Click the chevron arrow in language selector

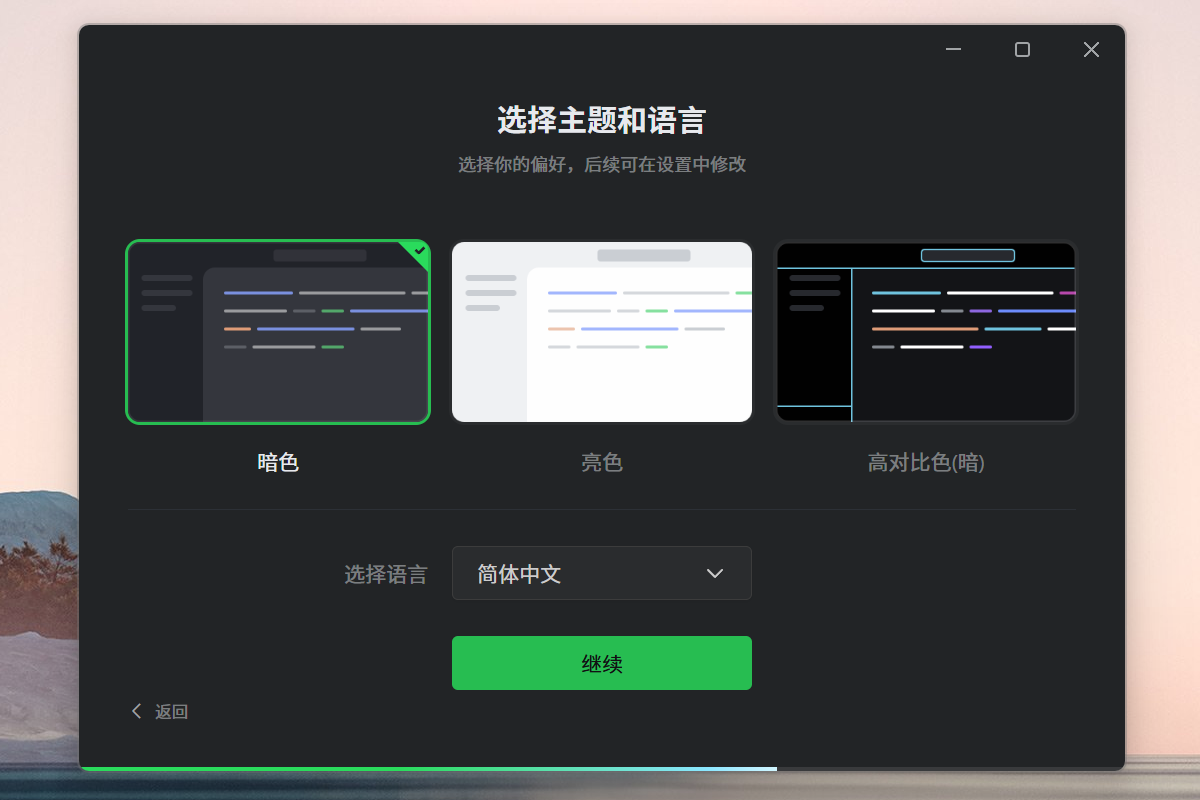point(715,573)
